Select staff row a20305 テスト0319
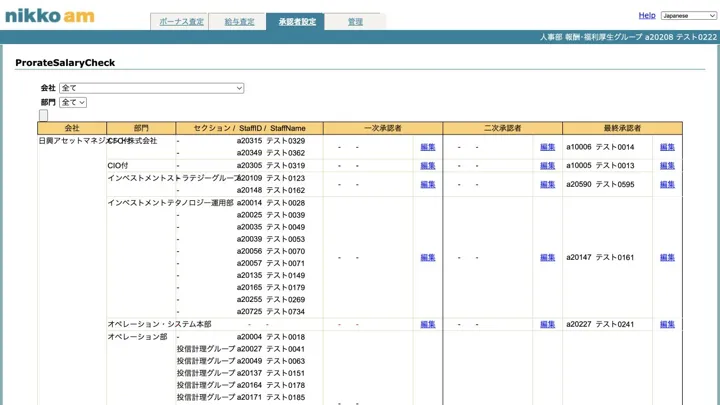The height and width of the screenshot is (405, 720). (x=271, y=165)
